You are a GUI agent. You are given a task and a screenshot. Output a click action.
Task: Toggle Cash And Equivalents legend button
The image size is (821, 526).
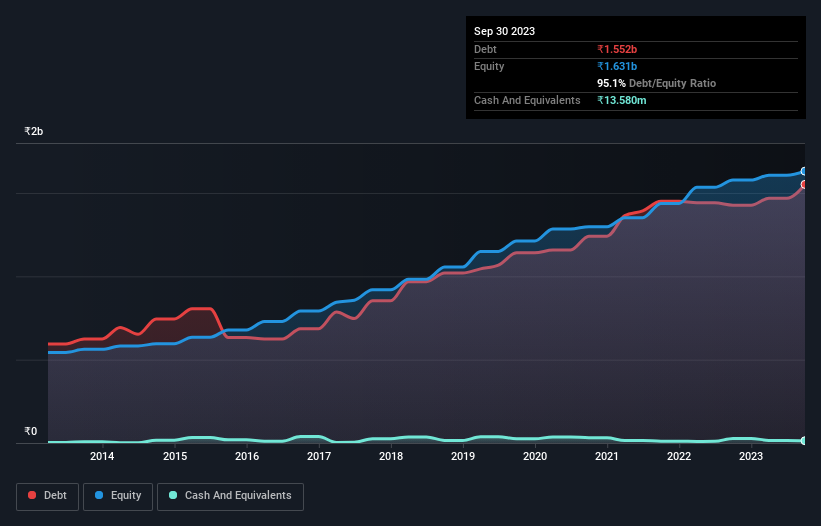(230, 496)
